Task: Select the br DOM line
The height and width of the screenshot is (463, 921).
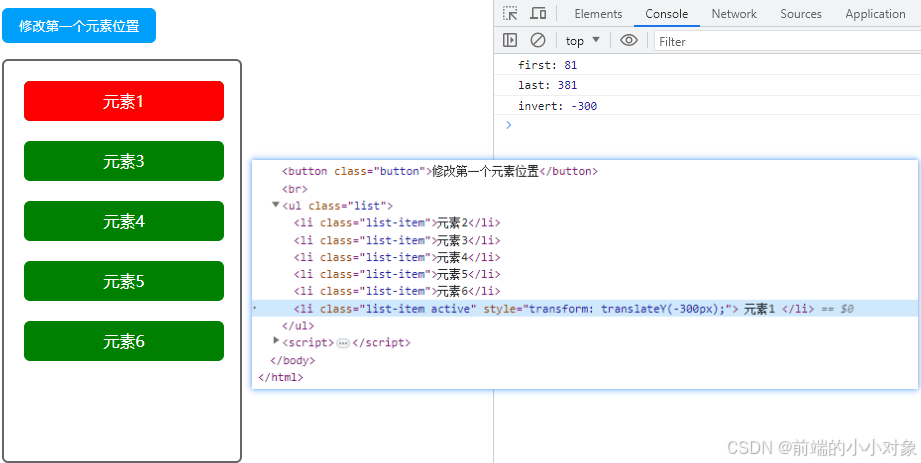Action: [x=295, y=189]
